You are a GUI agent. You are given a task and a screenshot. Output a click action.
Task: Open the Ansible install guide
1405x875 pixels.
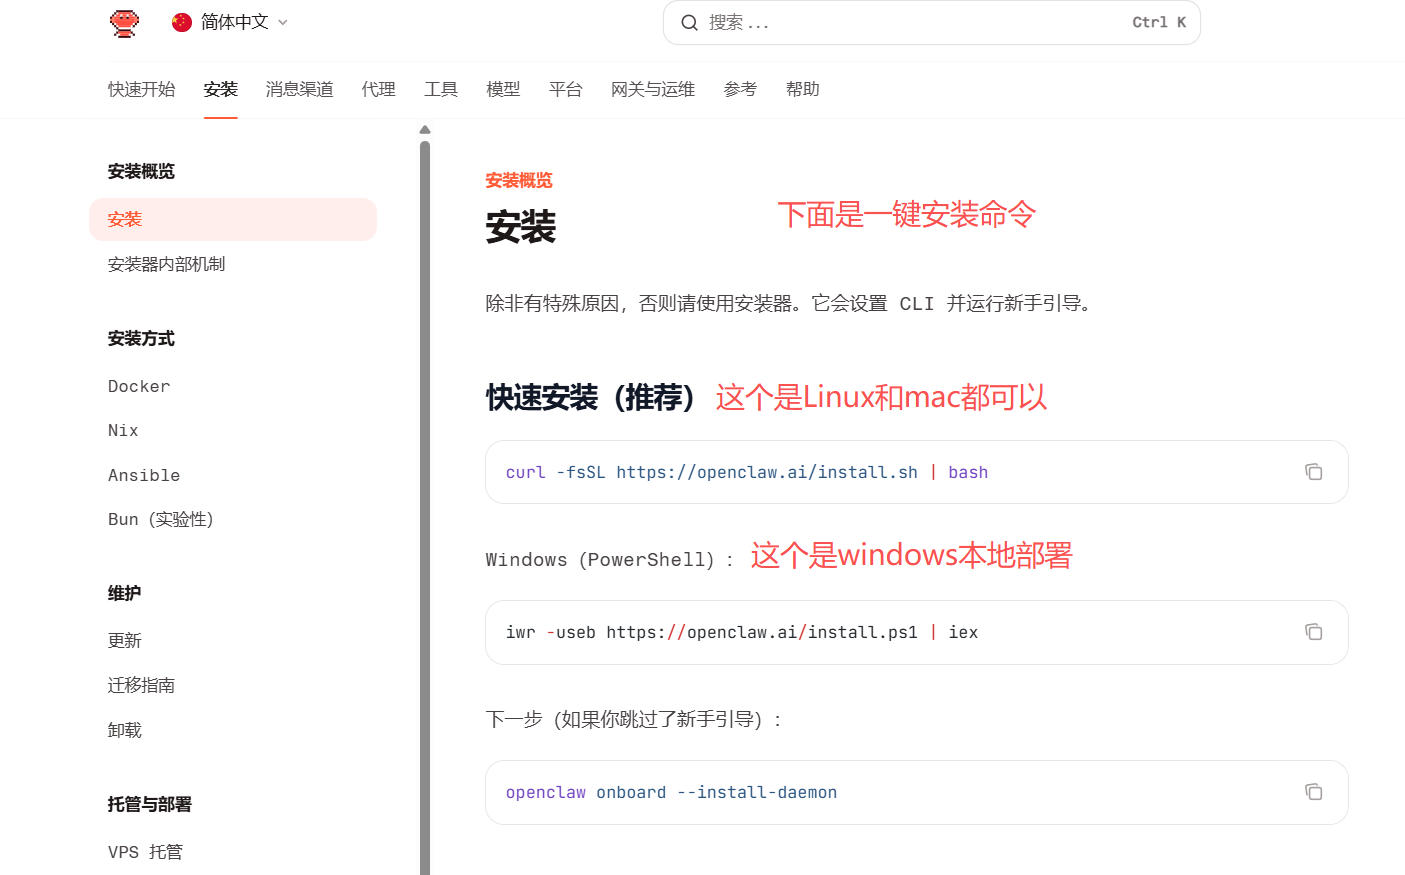(144, 475)
